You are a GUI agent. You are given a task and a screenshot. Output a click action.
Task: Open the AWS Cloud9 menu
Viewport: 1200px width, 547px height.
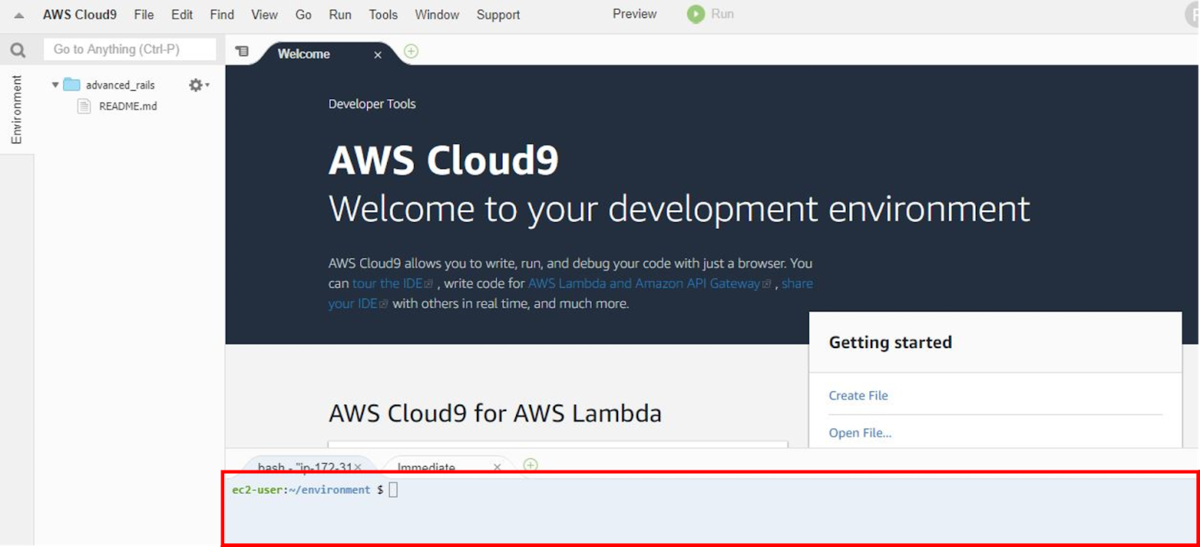point(80,15)
